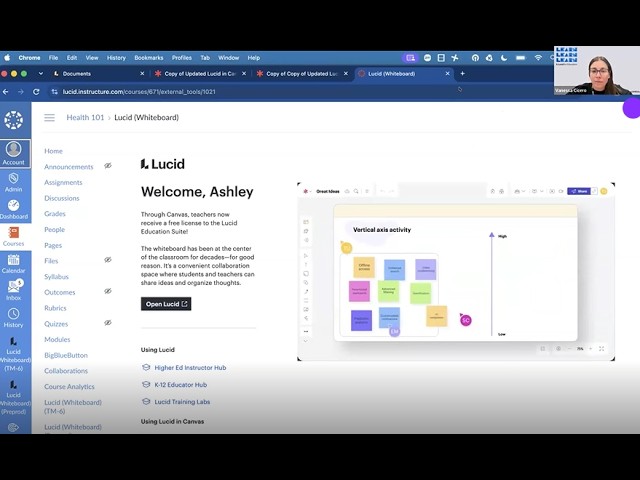Open the History clock icon
The width and height of the screenshot is (640, 480).
click(x=13, y=318)
